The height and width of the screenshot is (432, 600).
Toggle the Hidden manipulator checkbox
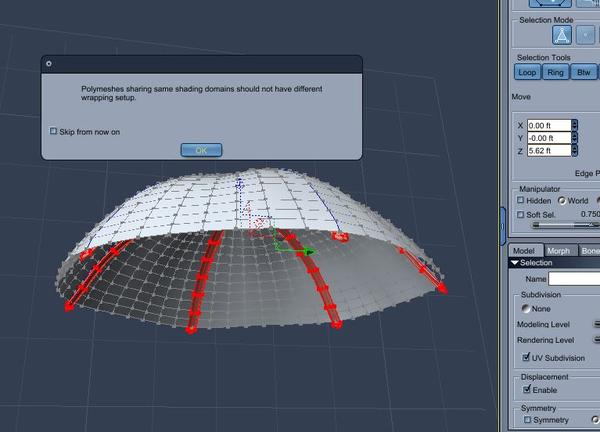click(x=520, y=200)
